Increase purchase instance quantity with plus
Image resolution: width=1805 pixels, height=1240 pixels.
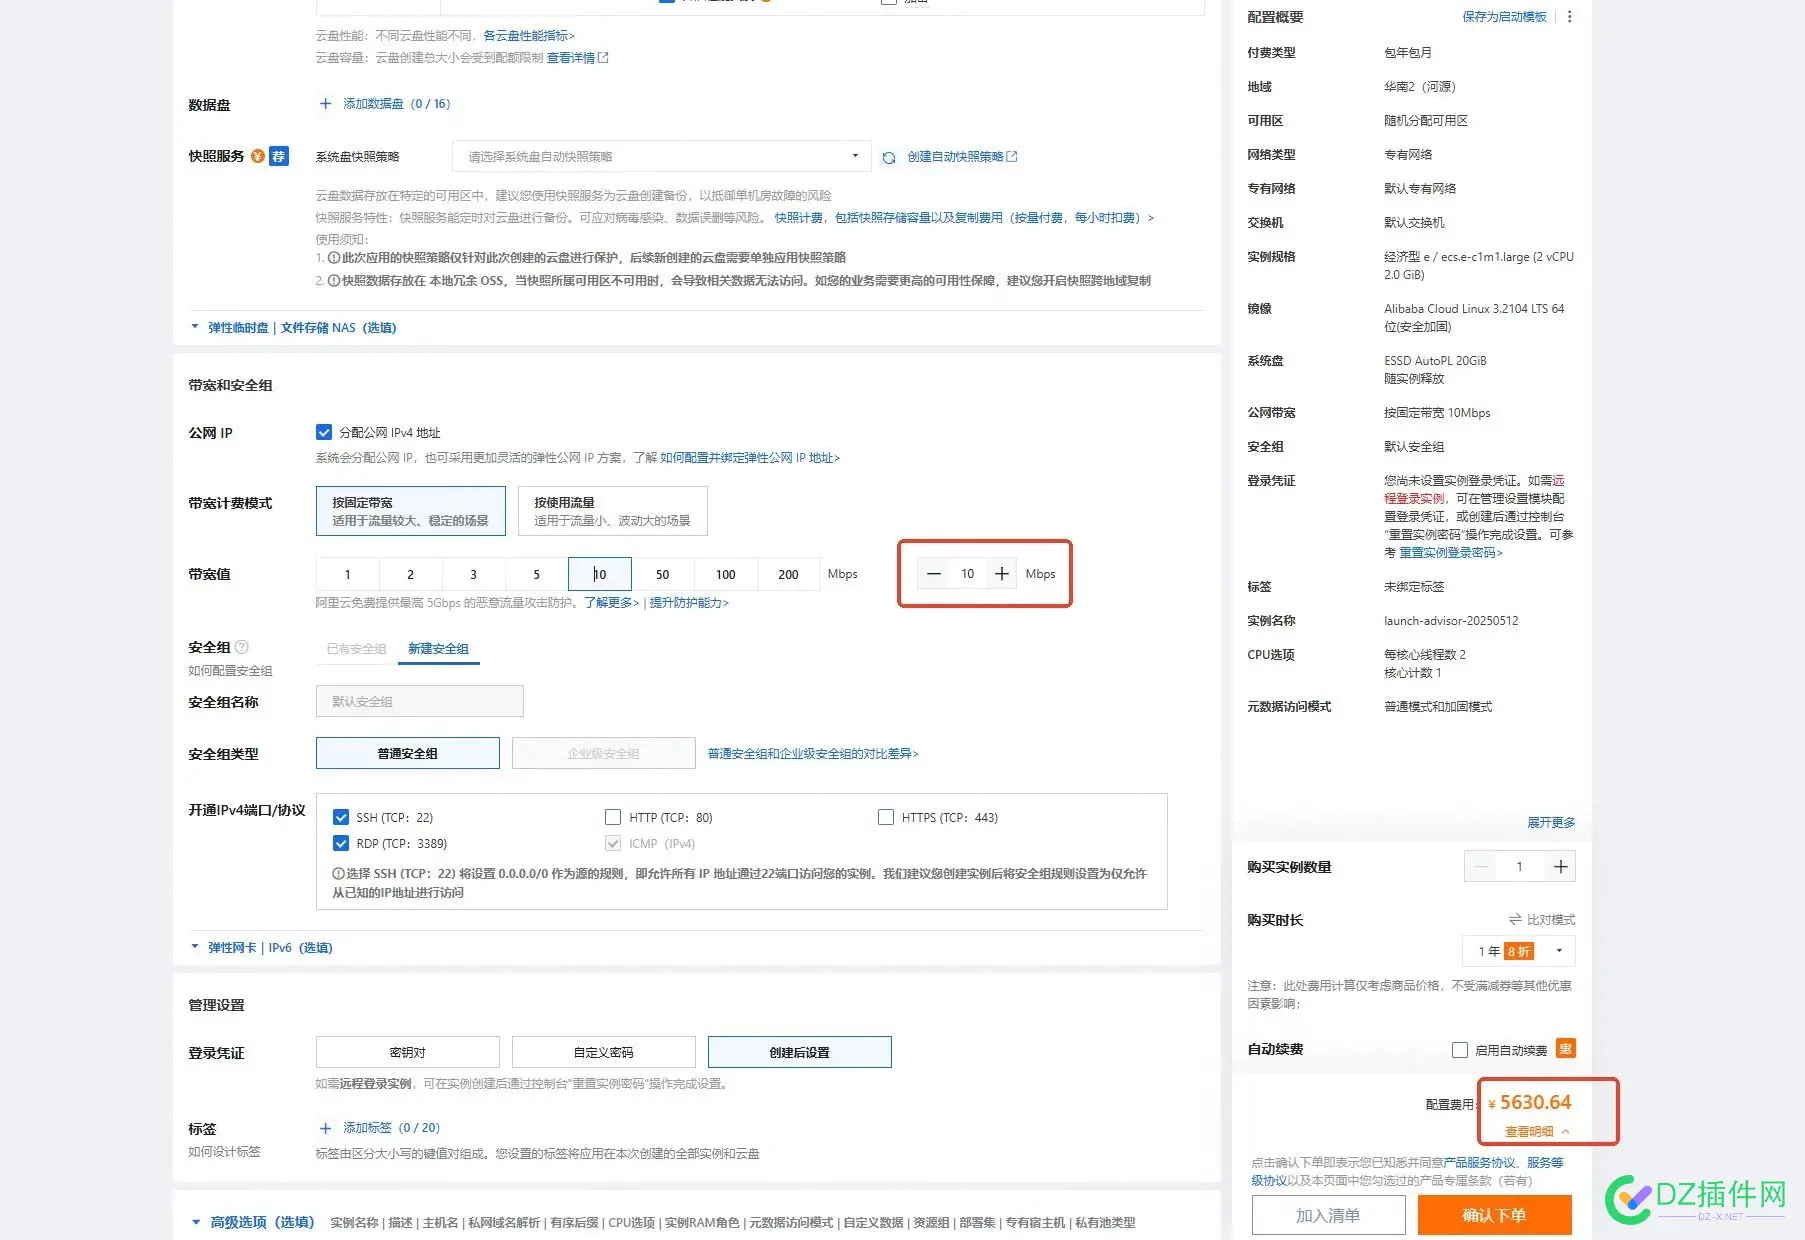pos(1560,867)
